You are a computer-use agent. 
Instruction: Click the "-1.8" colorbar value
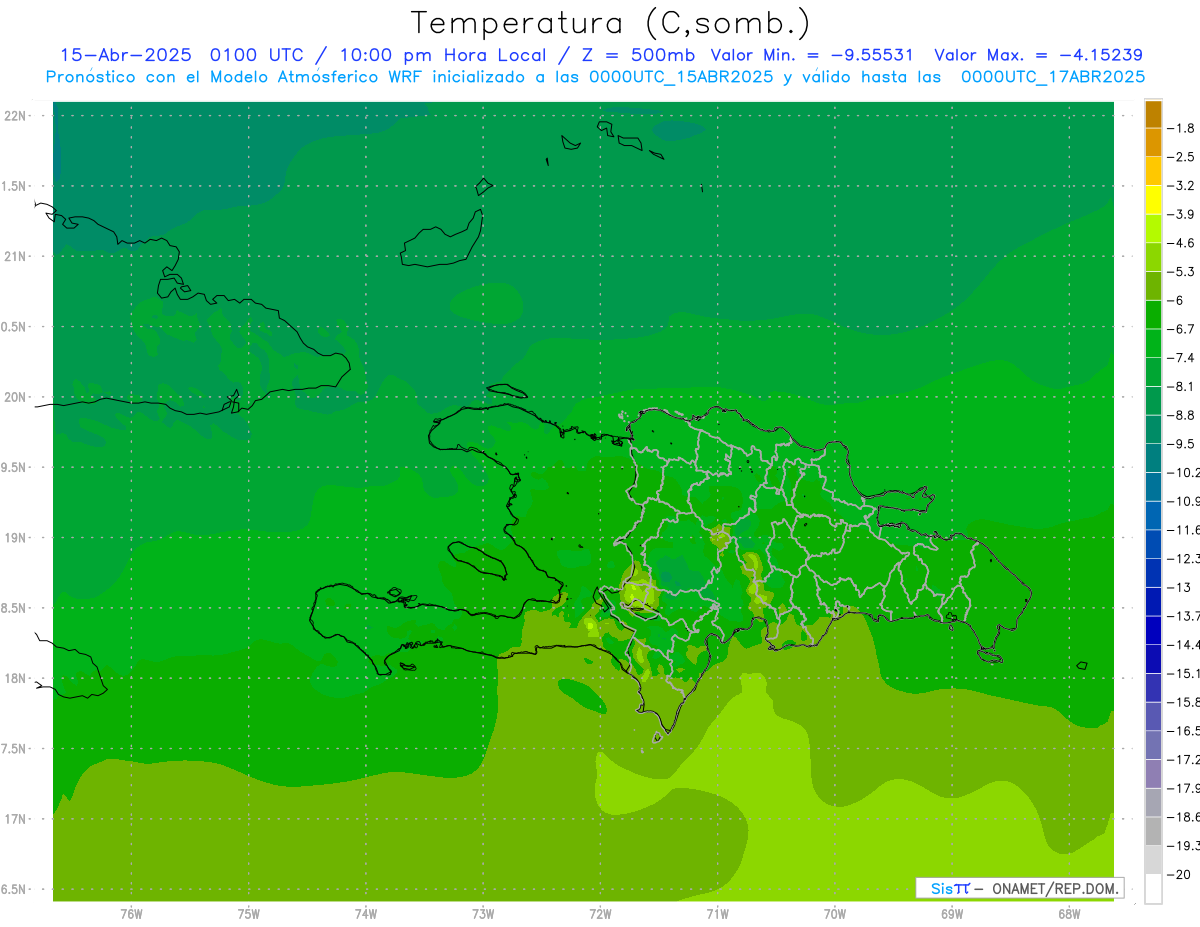(x=1183, y=128)
